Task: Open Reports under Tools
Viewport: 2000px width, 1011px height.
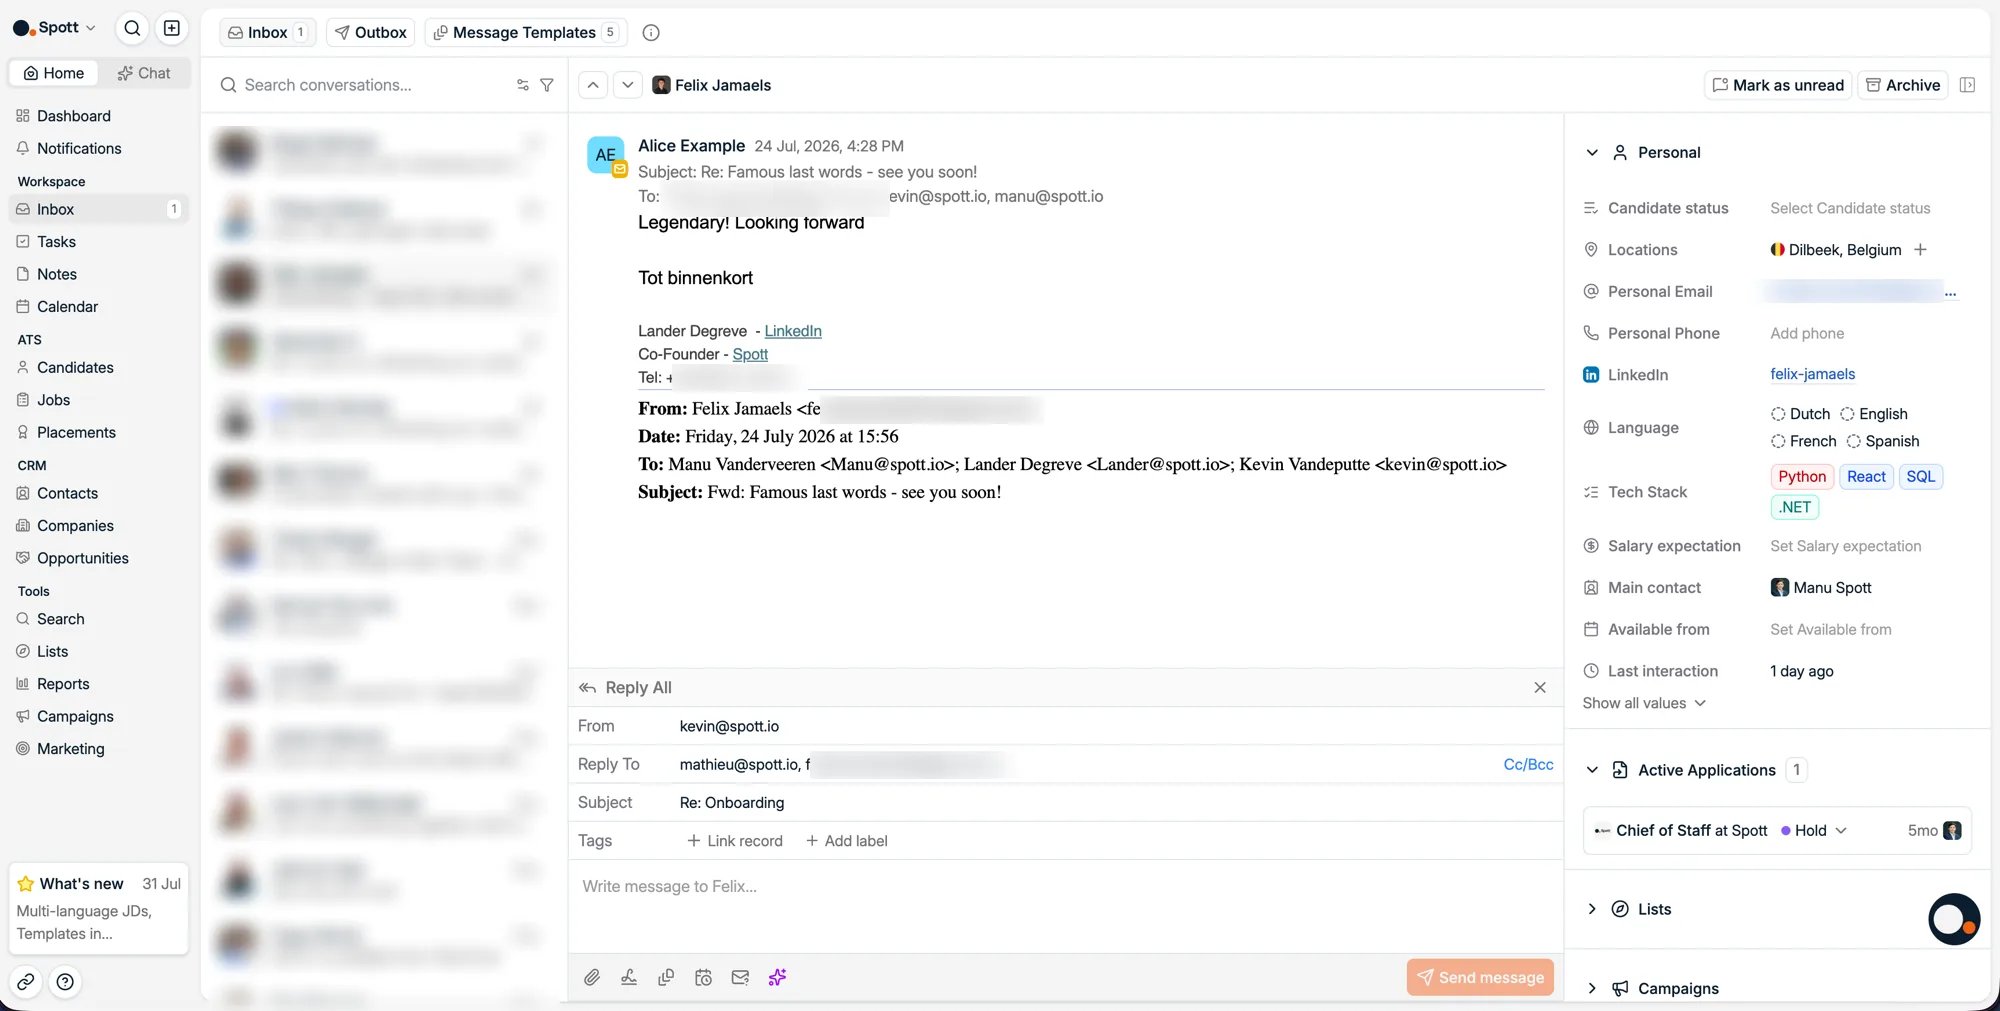Action: 98,684
